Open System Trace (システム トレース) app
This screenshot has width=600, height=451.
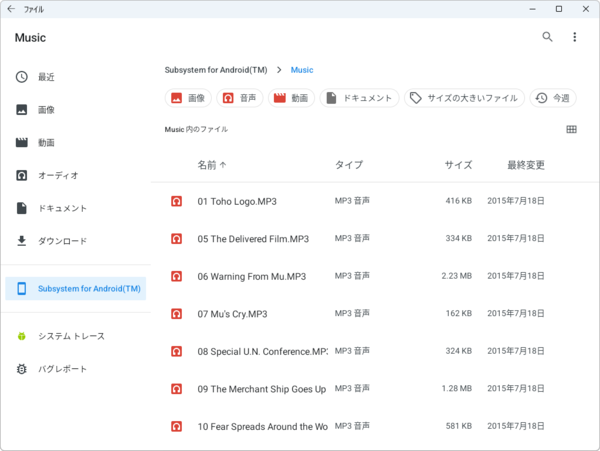pos(70,336)
